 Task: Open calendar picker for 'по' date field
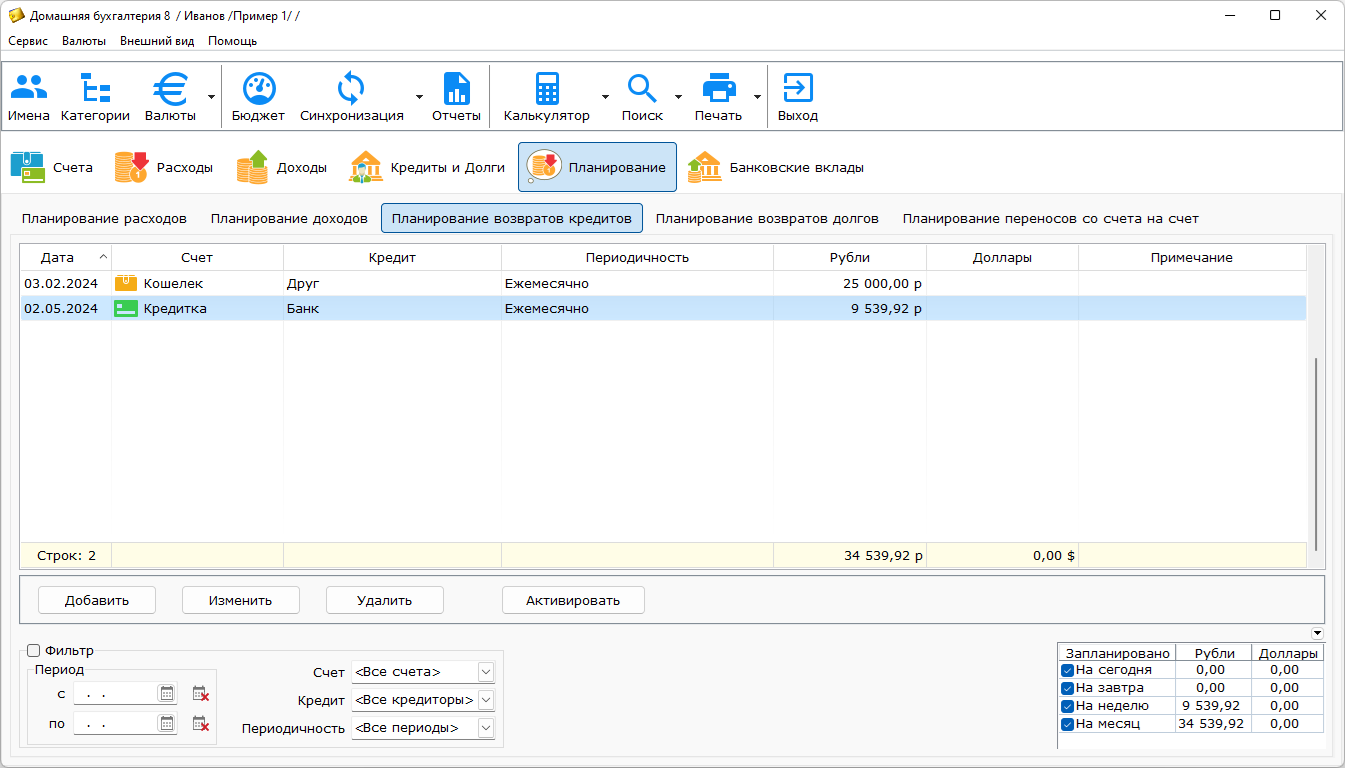point(167,724)
